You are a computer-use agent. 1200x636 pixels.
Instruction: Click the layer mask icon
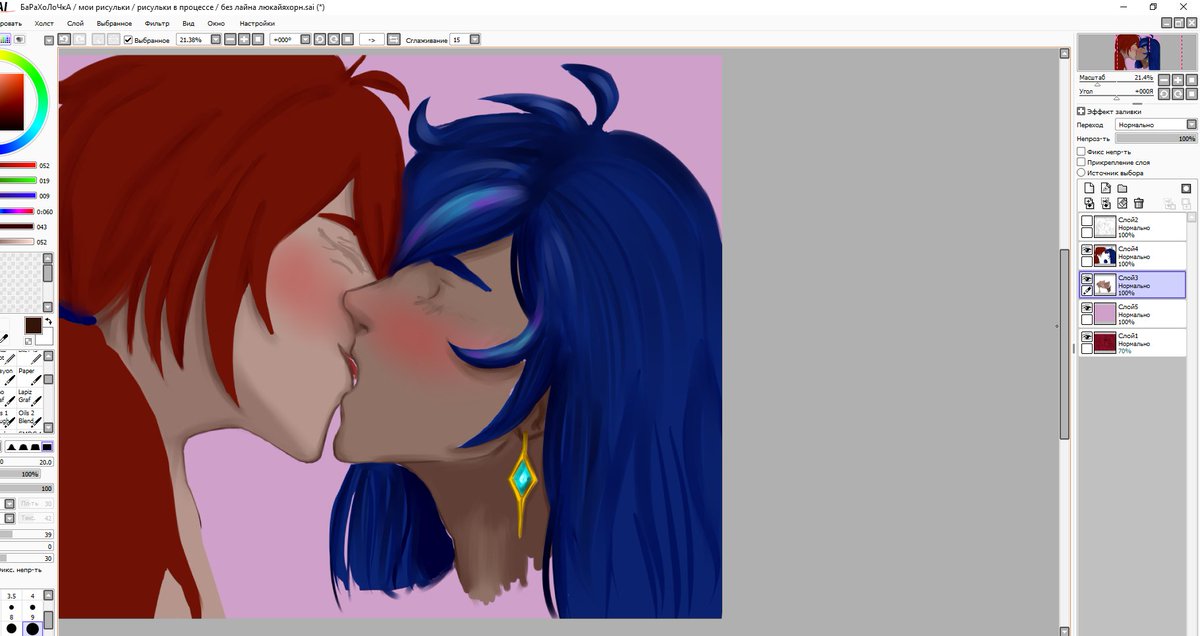pos(1186,188)
